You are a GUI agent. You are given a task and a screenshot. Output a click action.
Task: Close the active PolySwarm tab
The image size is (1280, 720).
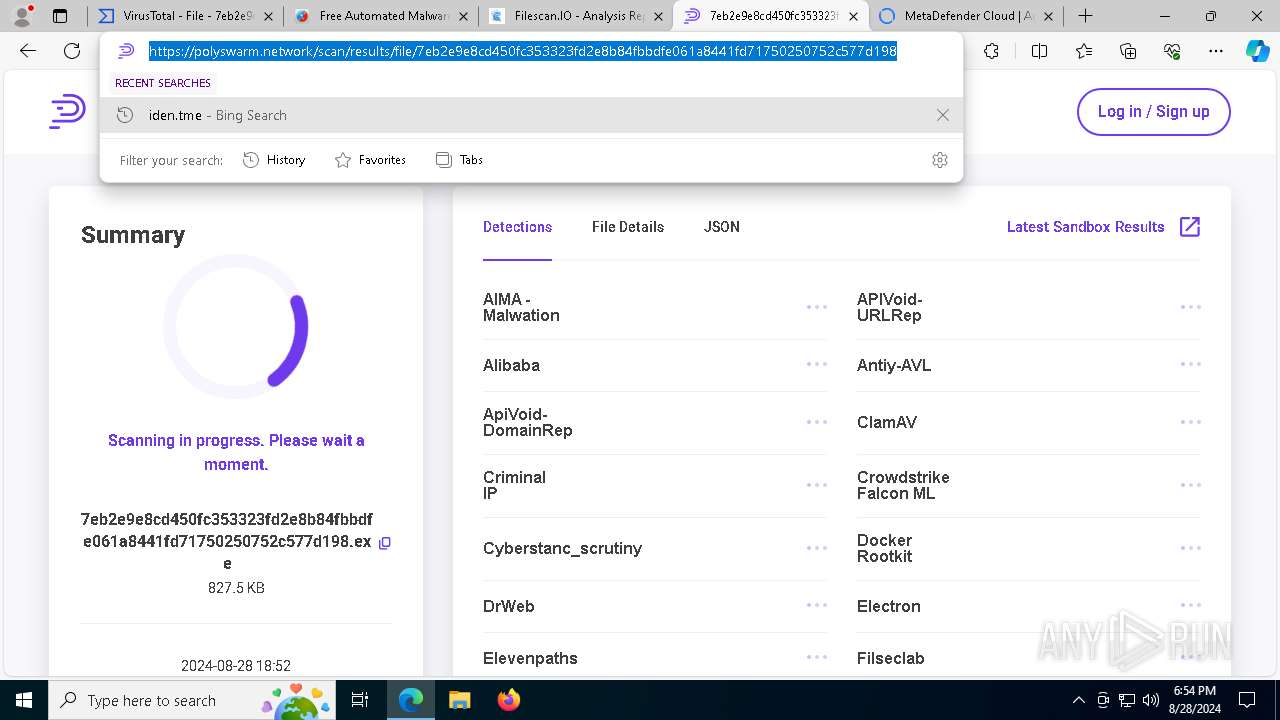coord(853,16)
